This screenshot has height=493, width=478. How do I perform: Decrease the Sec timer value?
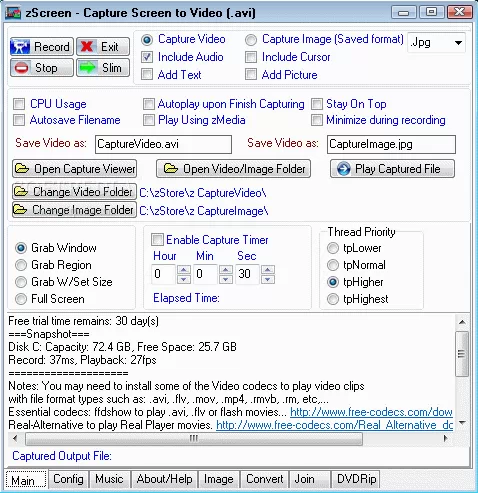268,279
